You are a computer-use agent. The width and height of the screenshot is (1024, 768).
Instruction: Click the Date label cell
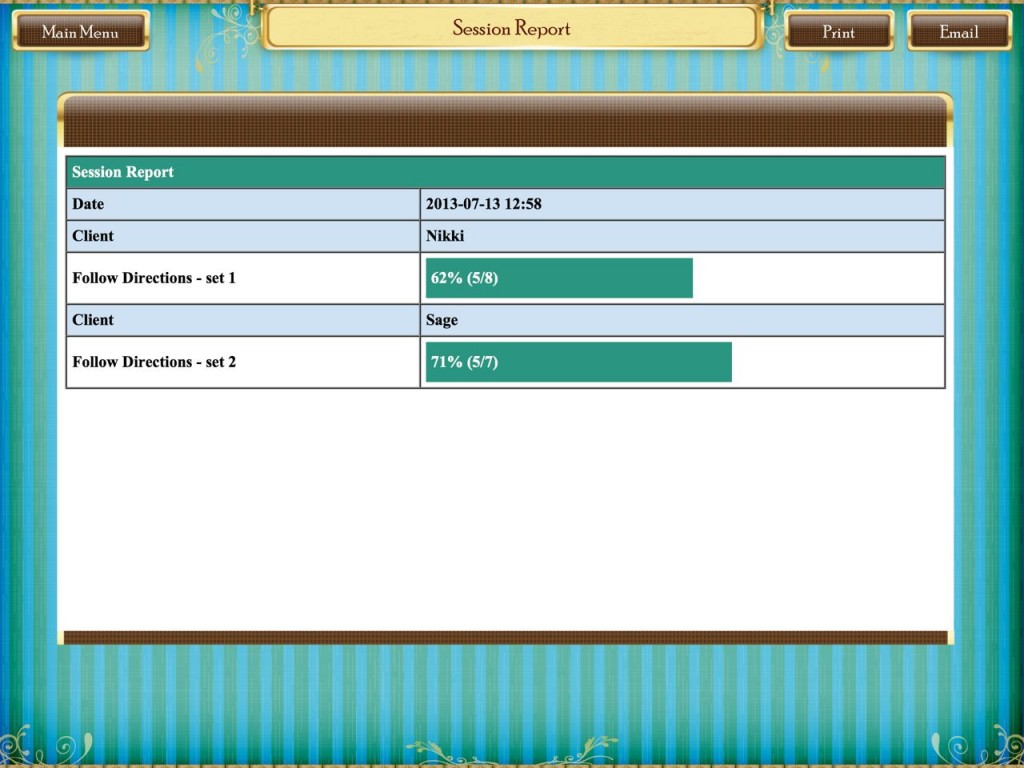pos(243,204)
